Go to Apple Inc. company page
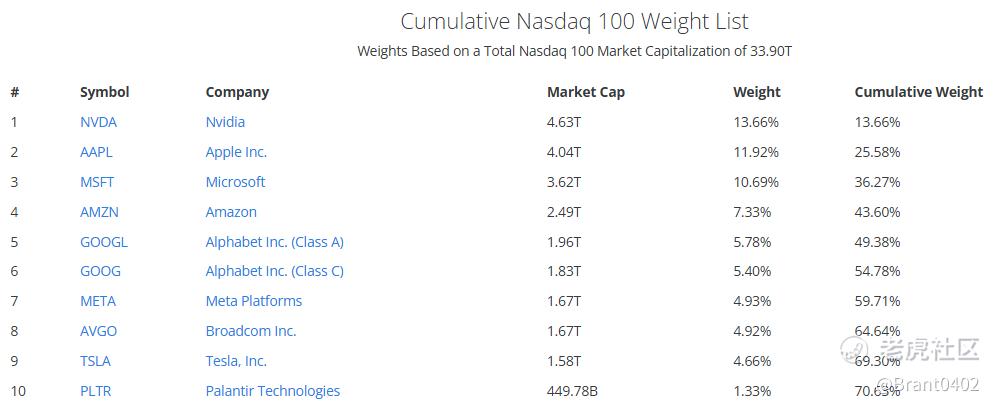Screen dimensions: 998x407 pyautogui.click(x=236, y=152)
